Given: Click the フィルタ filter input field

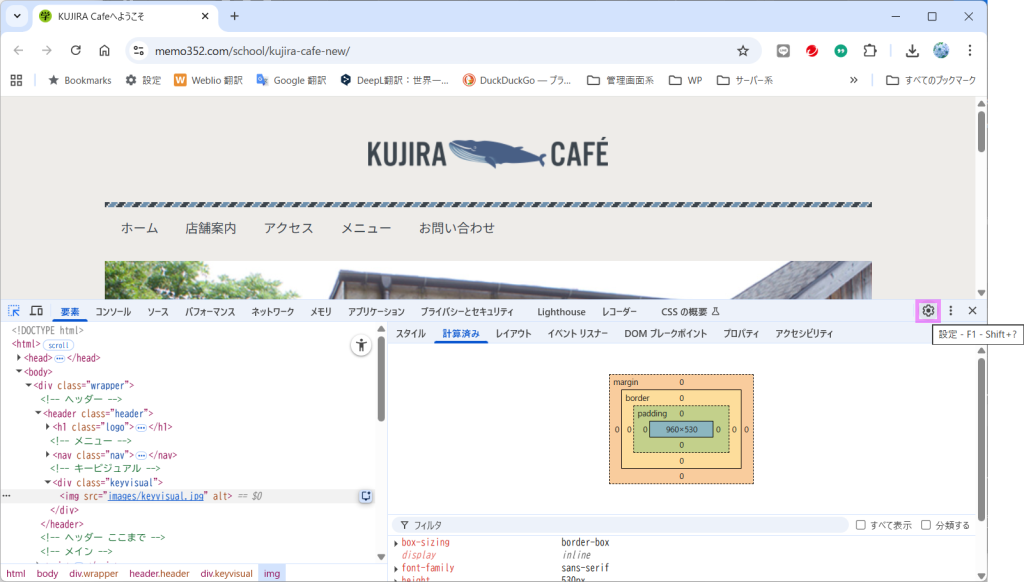Looking at the screenshot, I should [x=620, y=525].
